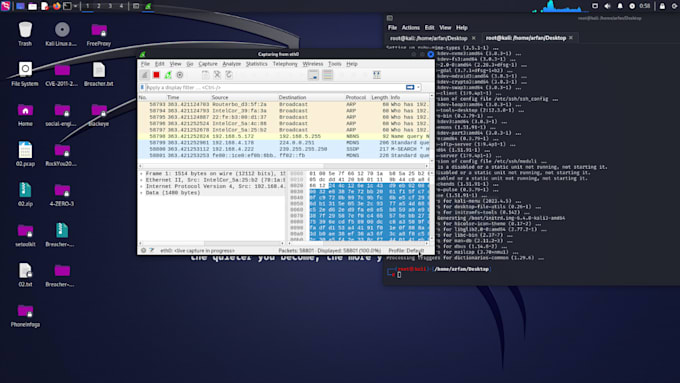Screen dimensions: 680x383
Task: Open the display filter history dropdown arrow
Action: point(418,88)
